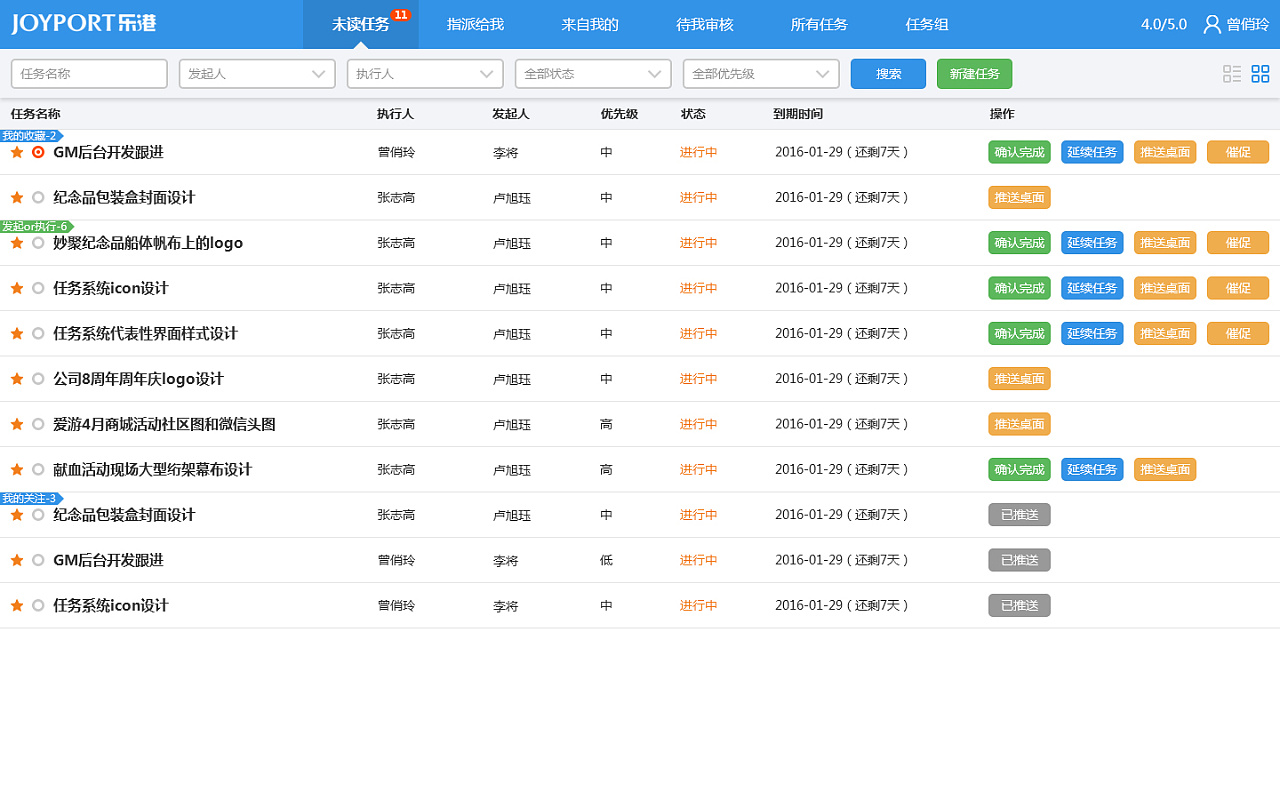Click 催促 for the first GM后台开发跟进 row
The width and height of the screenshot is (1280, 800).
coord(1238,152)
